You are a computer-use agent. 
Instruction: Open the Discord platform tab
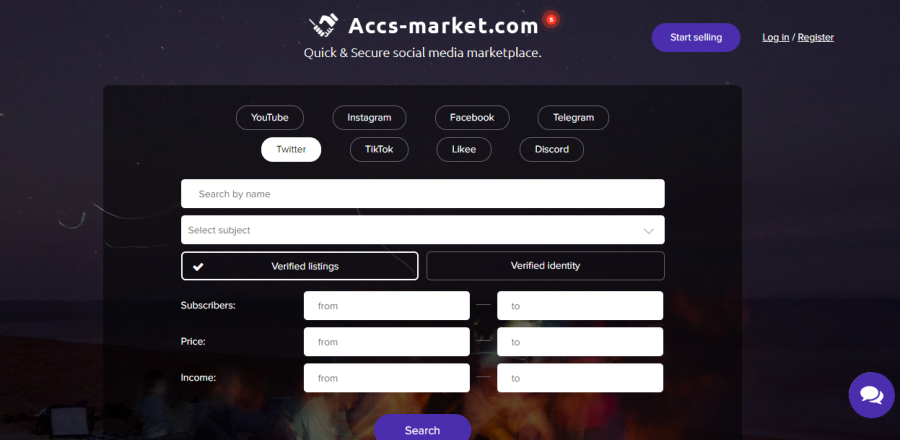pyautogui.click(x=551, y=149)
